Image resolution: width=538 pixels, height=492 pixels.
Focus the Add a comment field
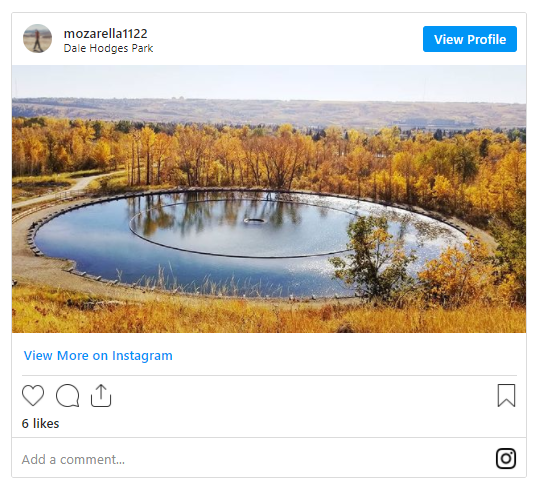click(254, 459)
